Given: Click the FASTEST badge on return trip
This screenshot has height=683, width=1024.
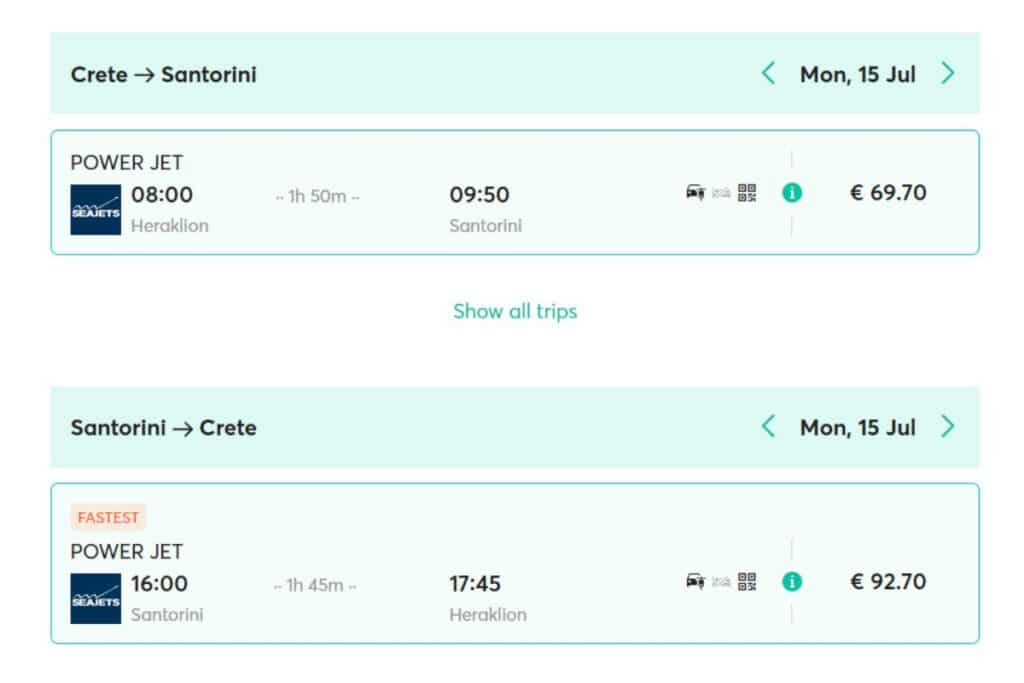Looking at the screenshot, I should (108, 517).
